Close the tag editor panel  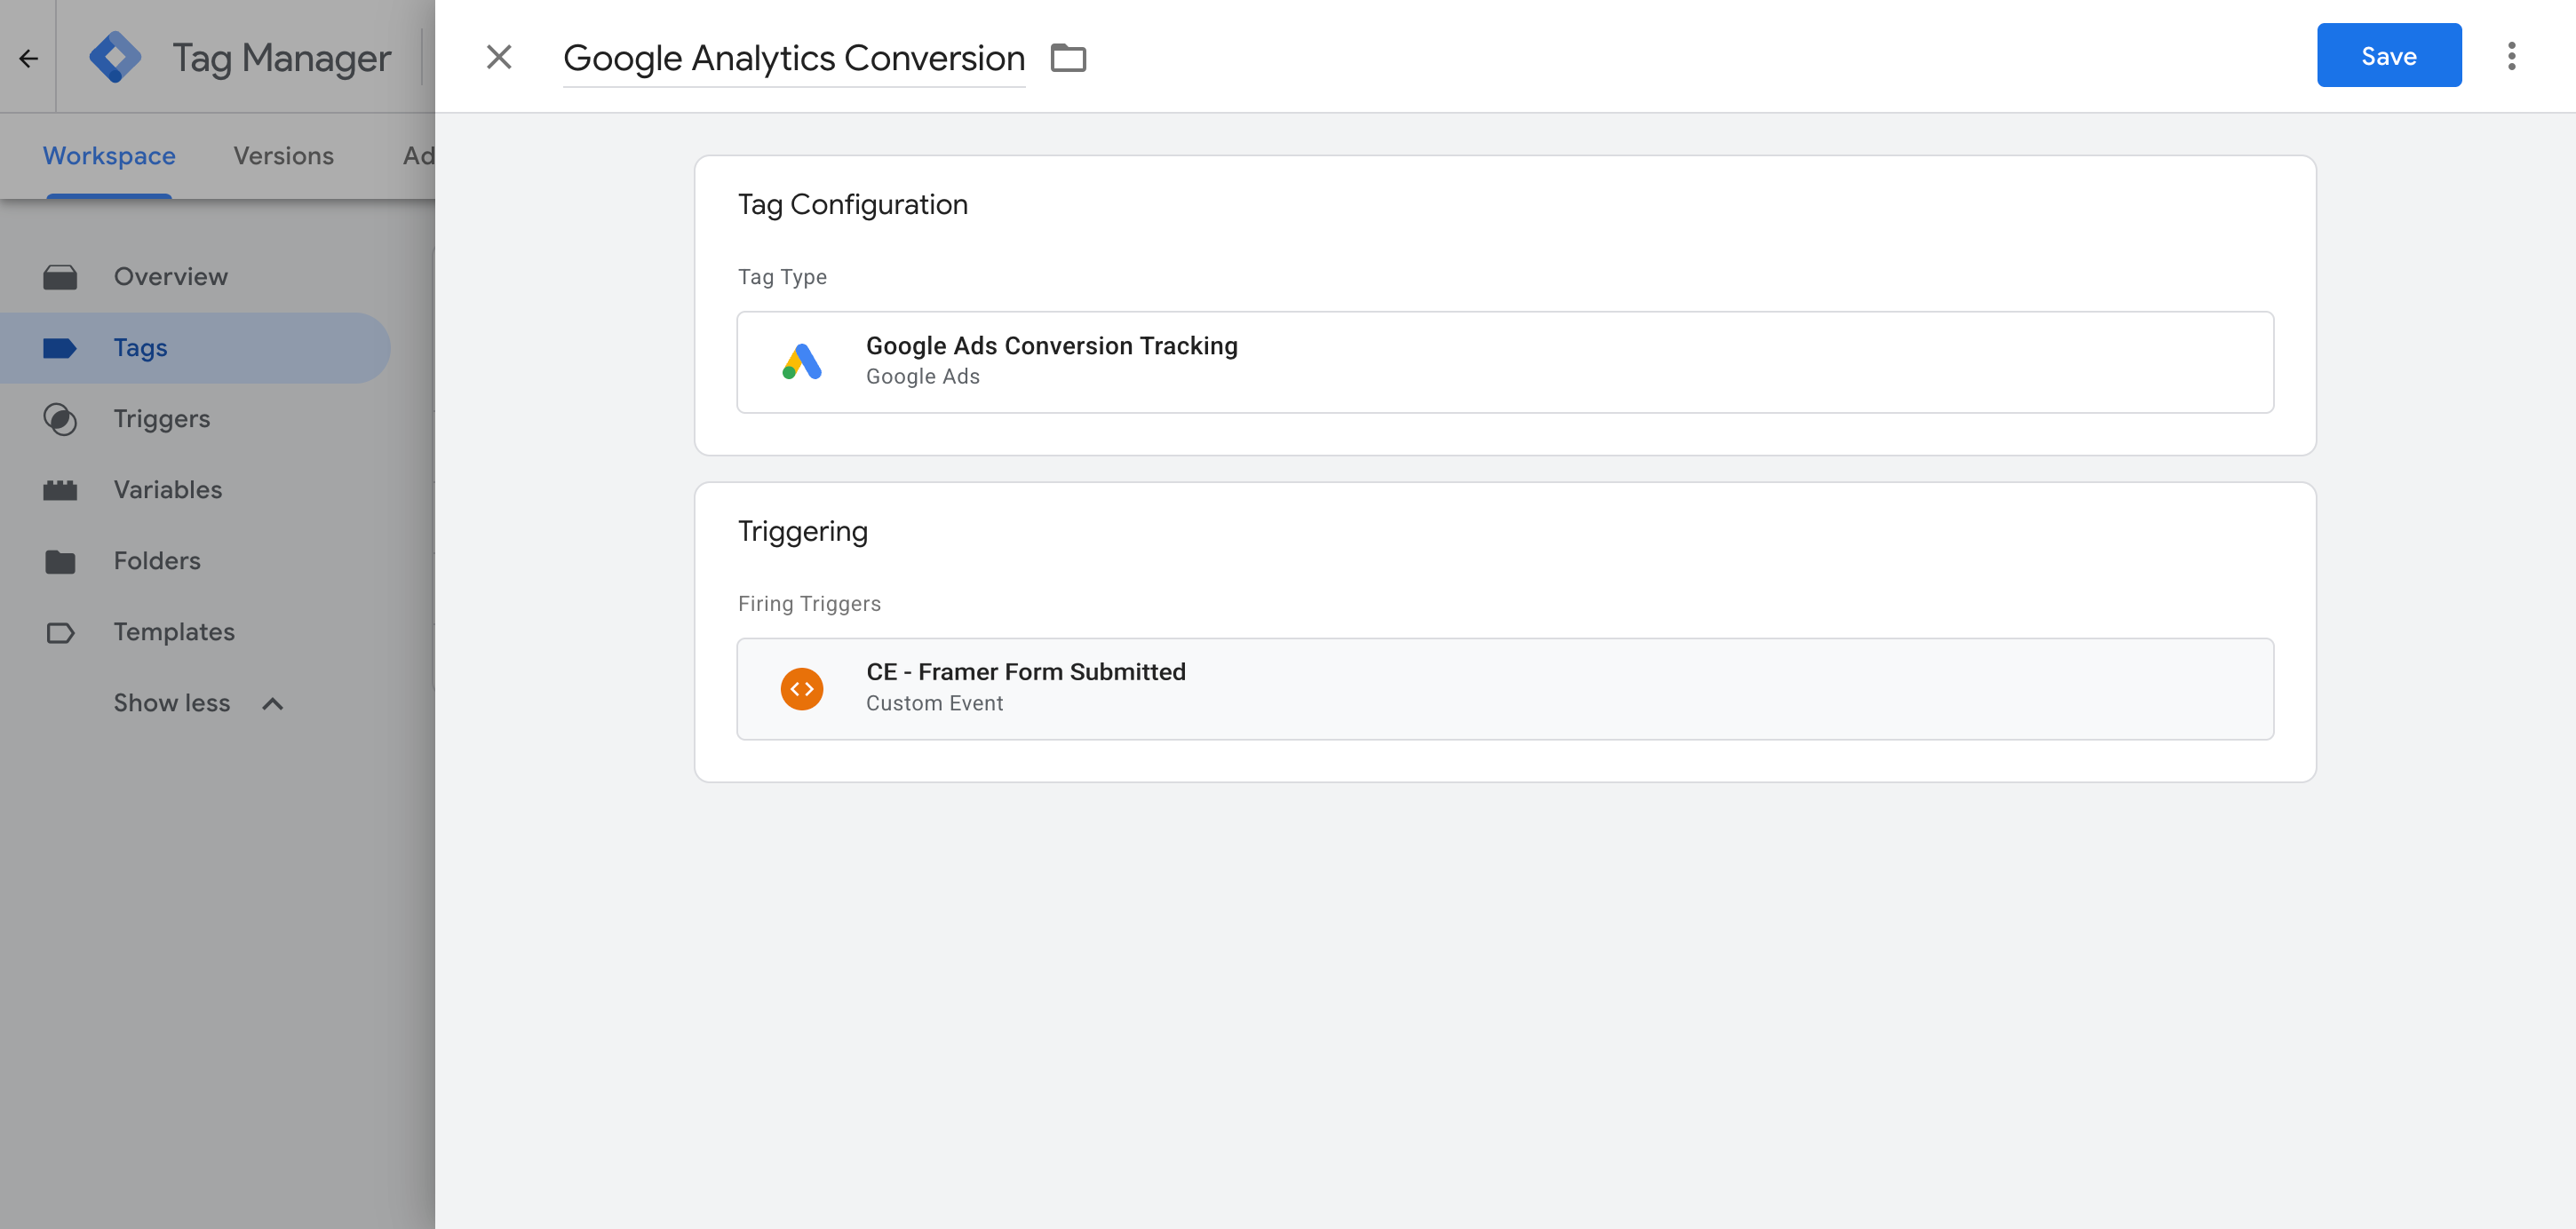[x=499, y=57]
